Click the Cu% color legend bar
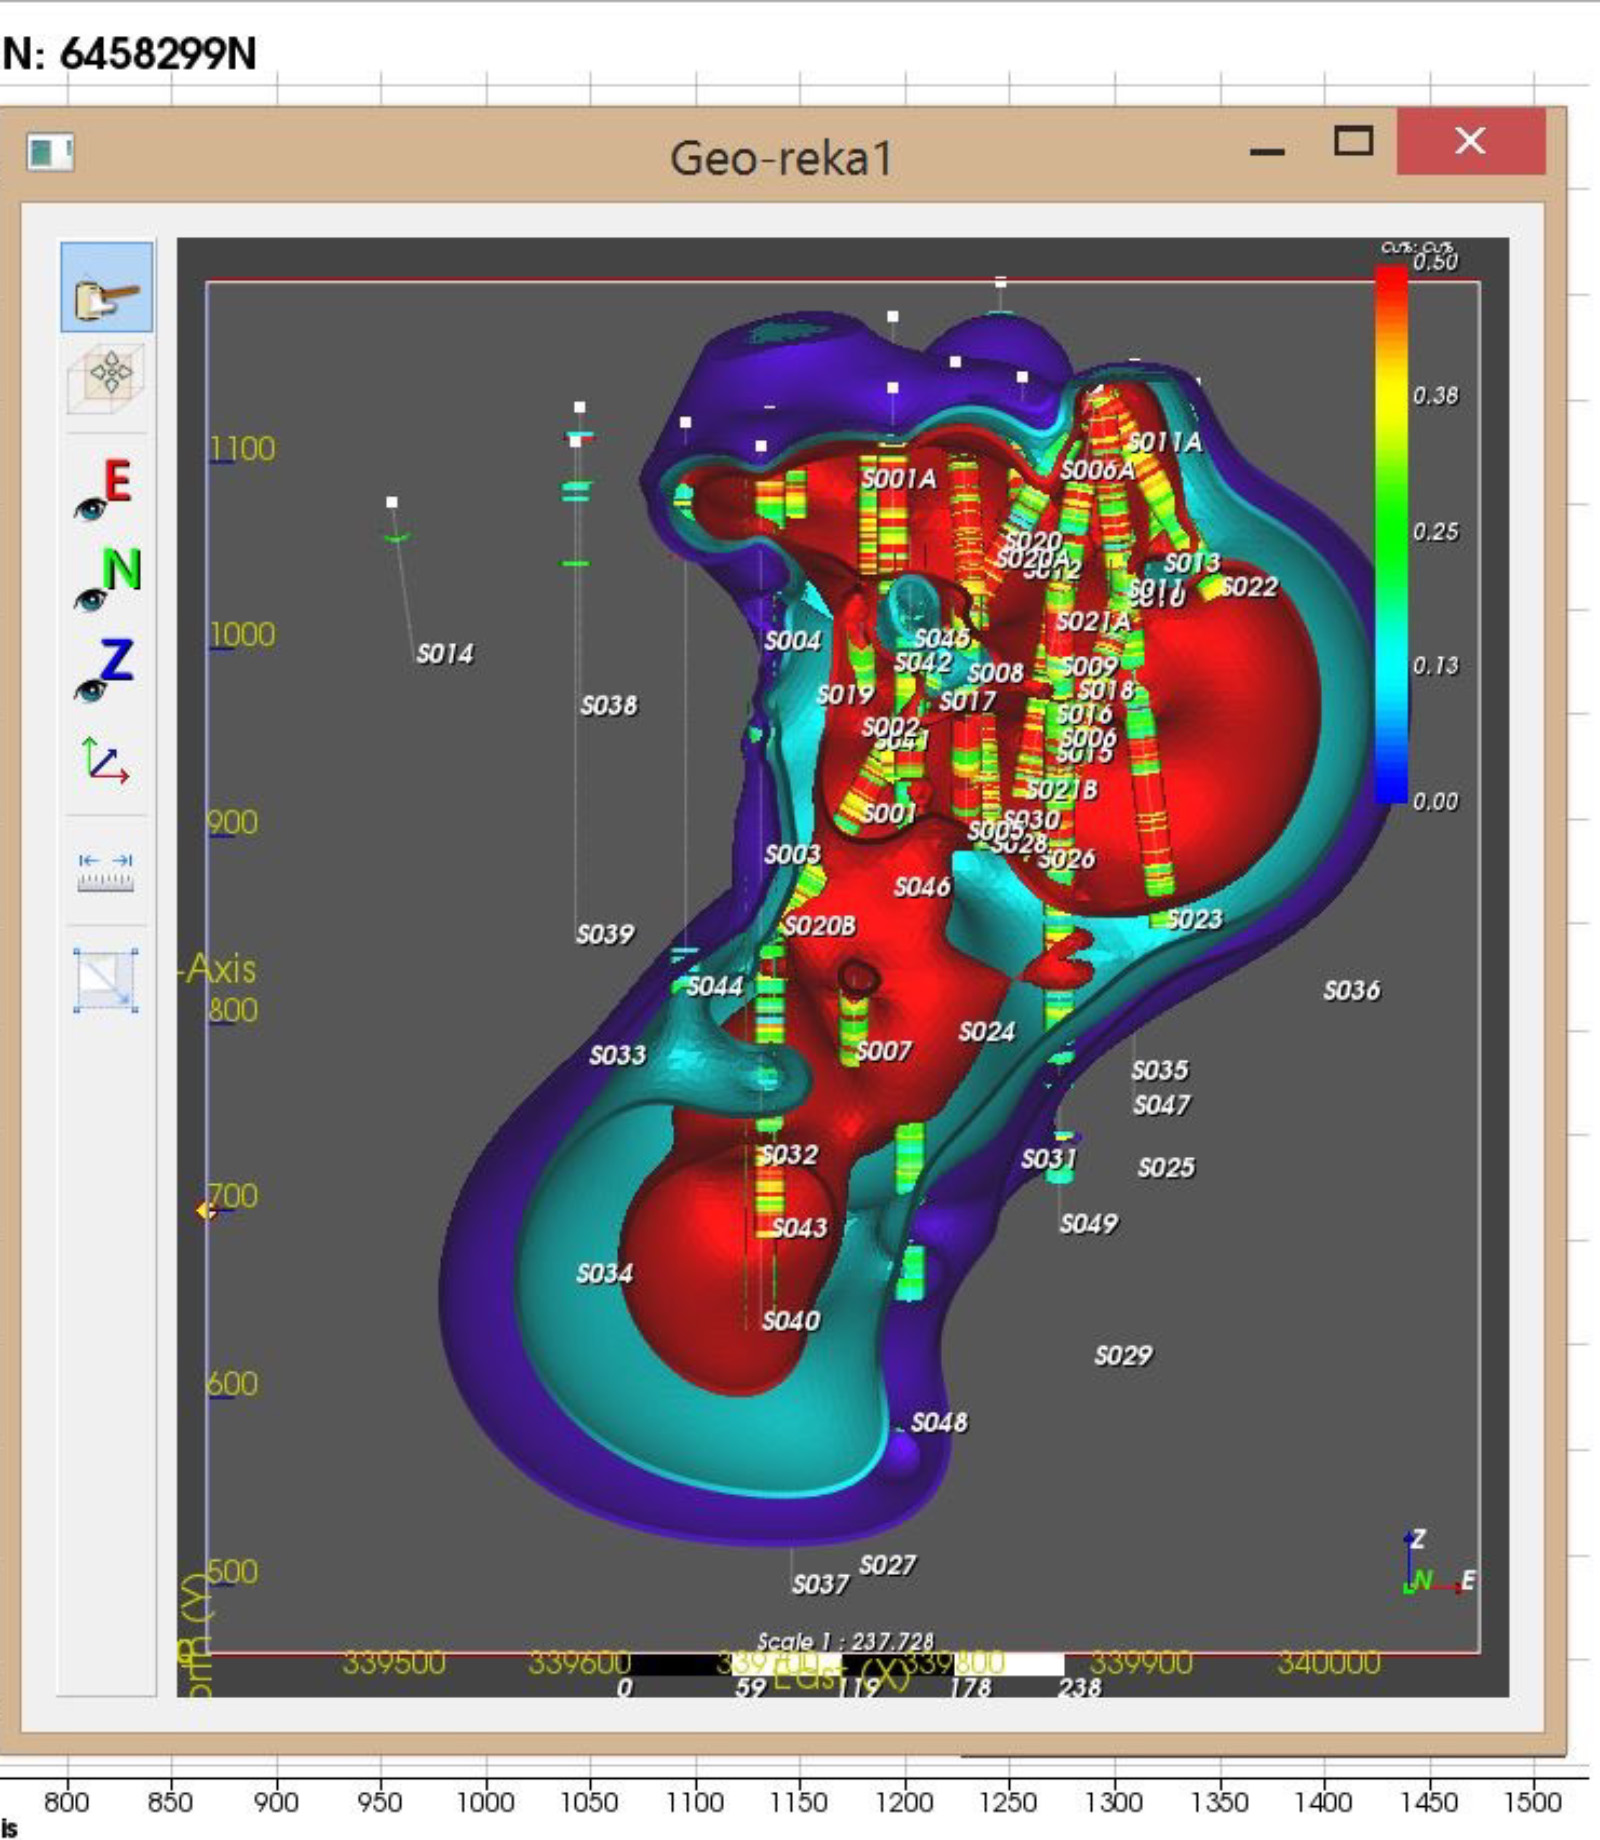Screen dimensions: 1600x1840 pyautogui.click(x=1392, y=534)
